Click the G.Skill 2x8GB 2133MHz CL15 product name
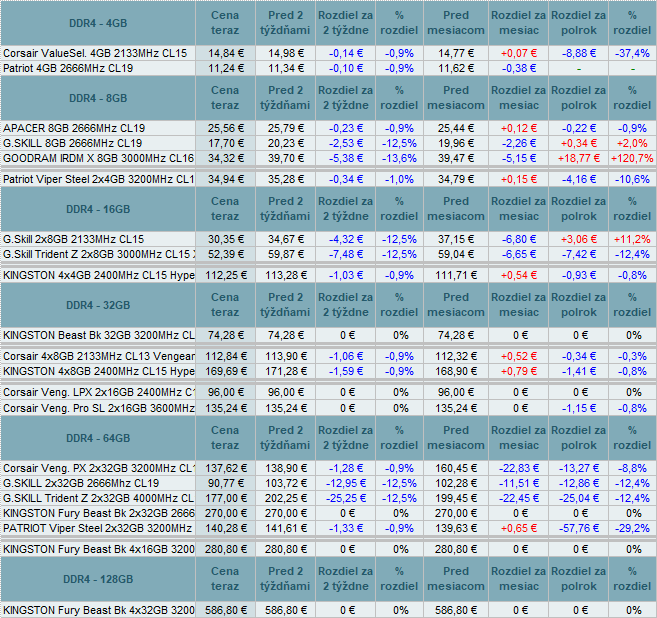The height and width of the screenshot is (618, 657). 73,239
